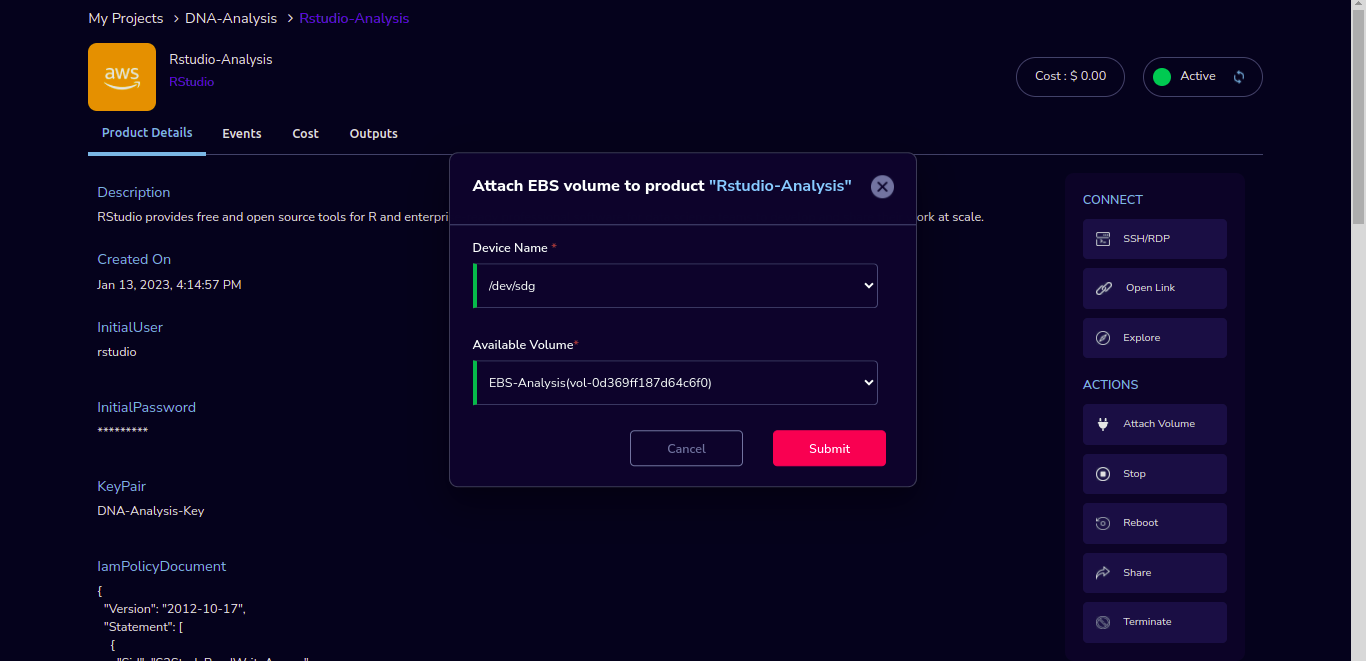Click the masked InitialPassword value

[x=123, y=431]
